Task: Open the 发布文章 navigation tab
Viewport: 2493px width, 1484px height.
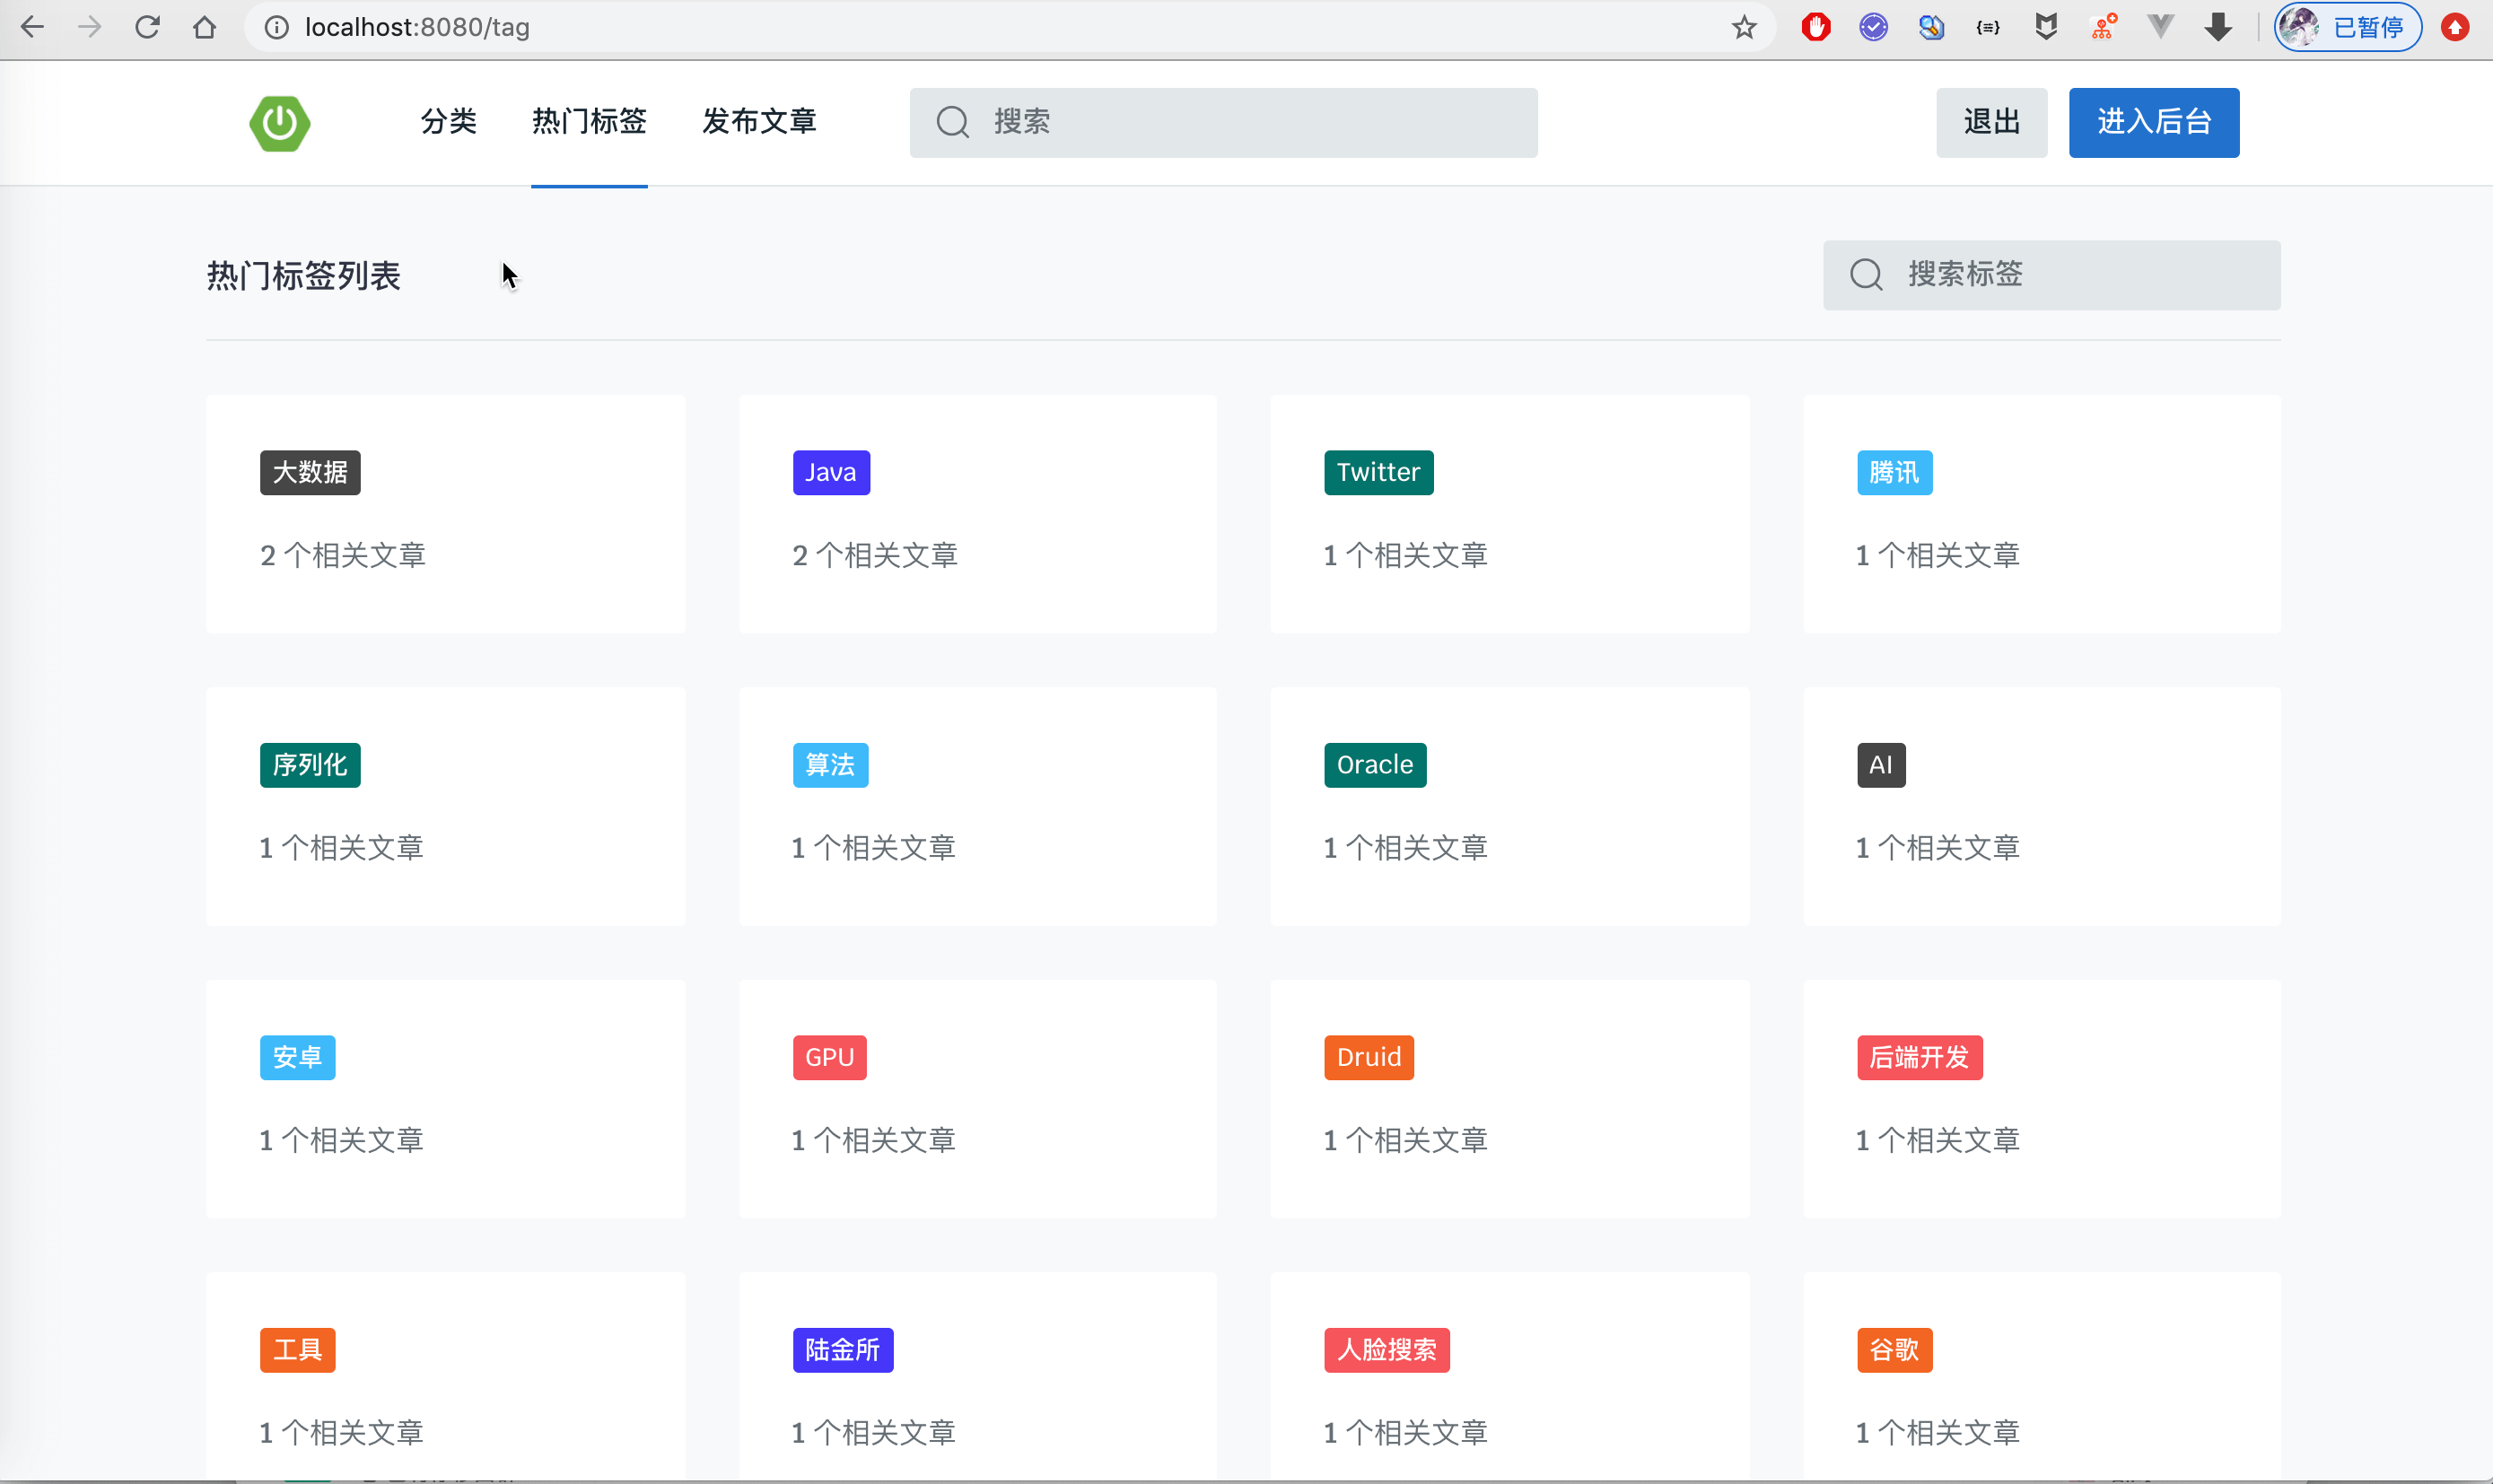Action: pos(759,122)
